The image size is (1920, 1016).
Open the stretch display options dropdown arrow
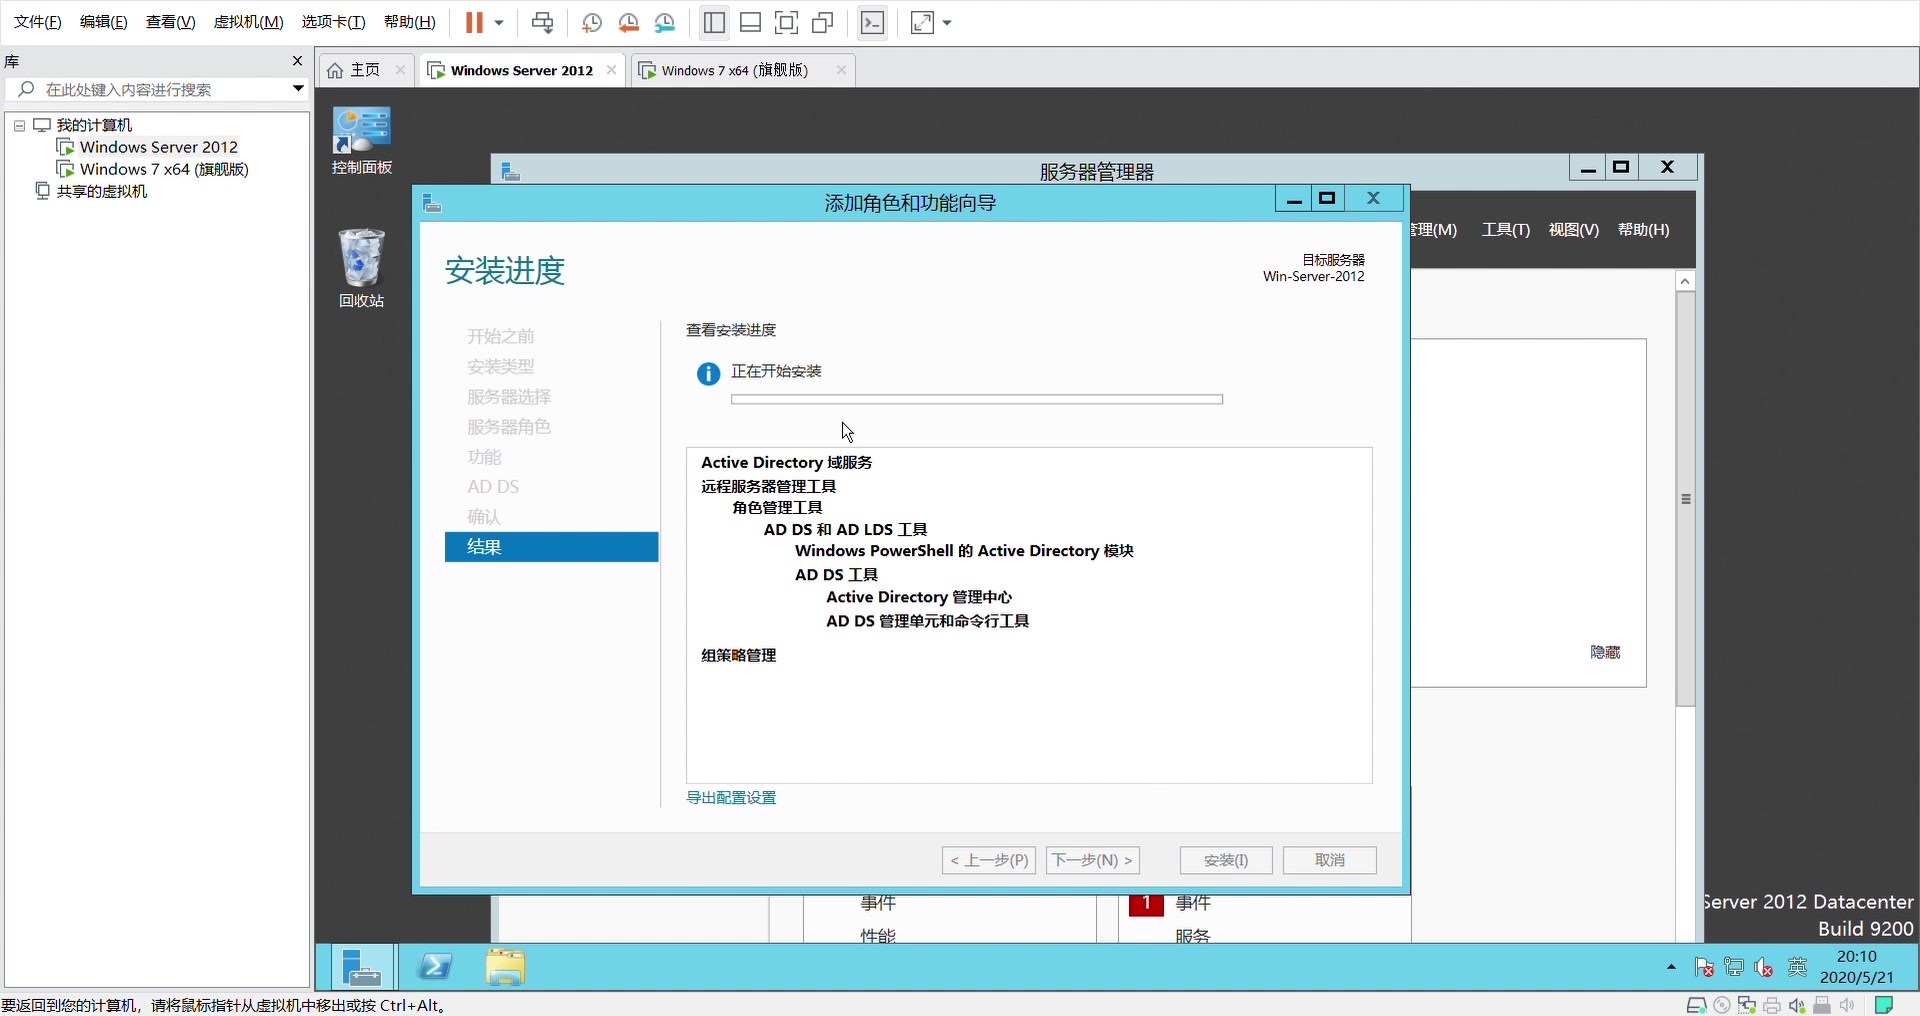click(x=947, y=22)
